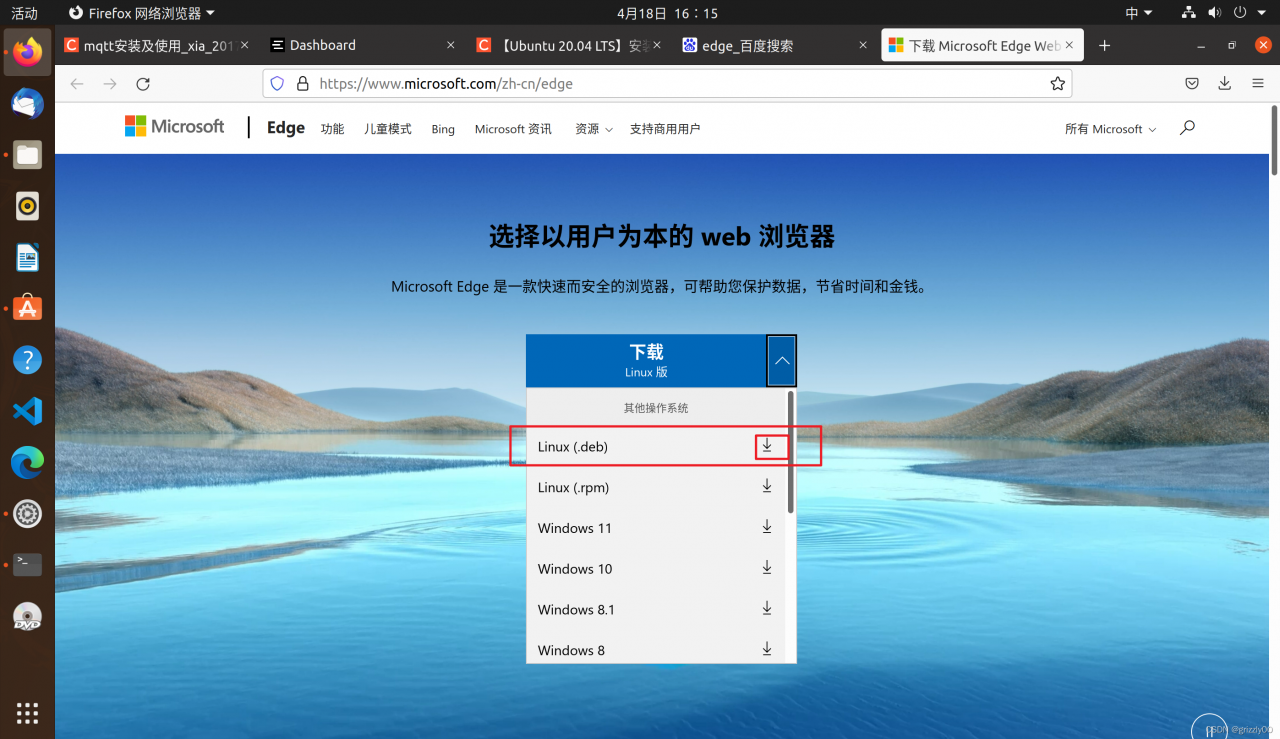Viewport: 1280px width, 739px height.
Task: Reload the current page
Action: [x=142, y=84]
